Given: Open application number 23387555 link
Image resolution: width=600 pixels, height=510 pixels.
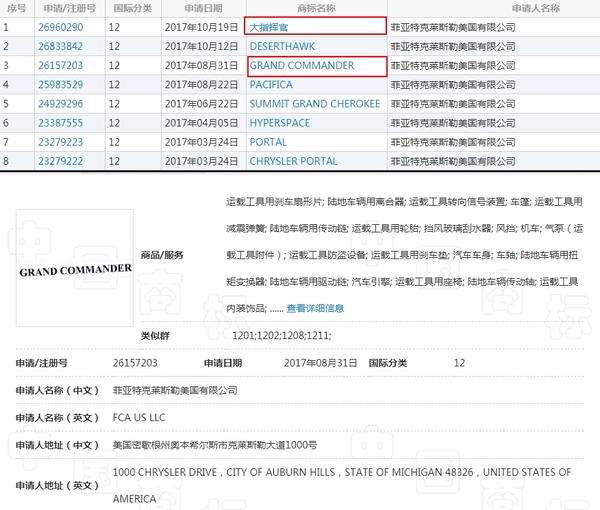Looking at the screenshot, I should click(x=60, y=123).
